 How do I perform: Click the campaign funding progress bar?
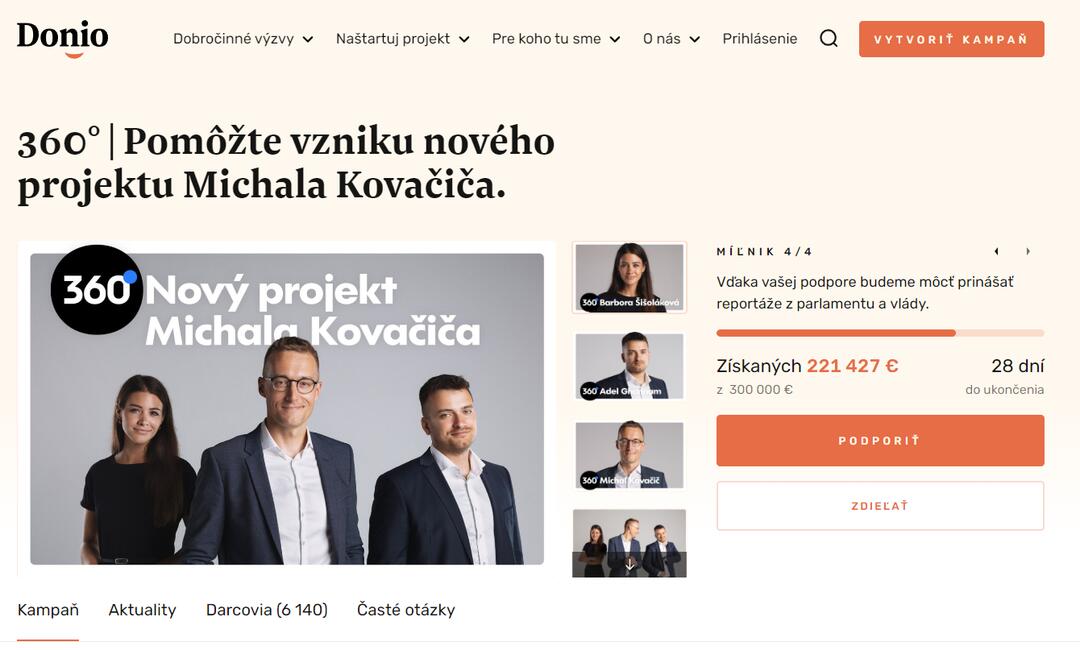click(x=880, y=333)
